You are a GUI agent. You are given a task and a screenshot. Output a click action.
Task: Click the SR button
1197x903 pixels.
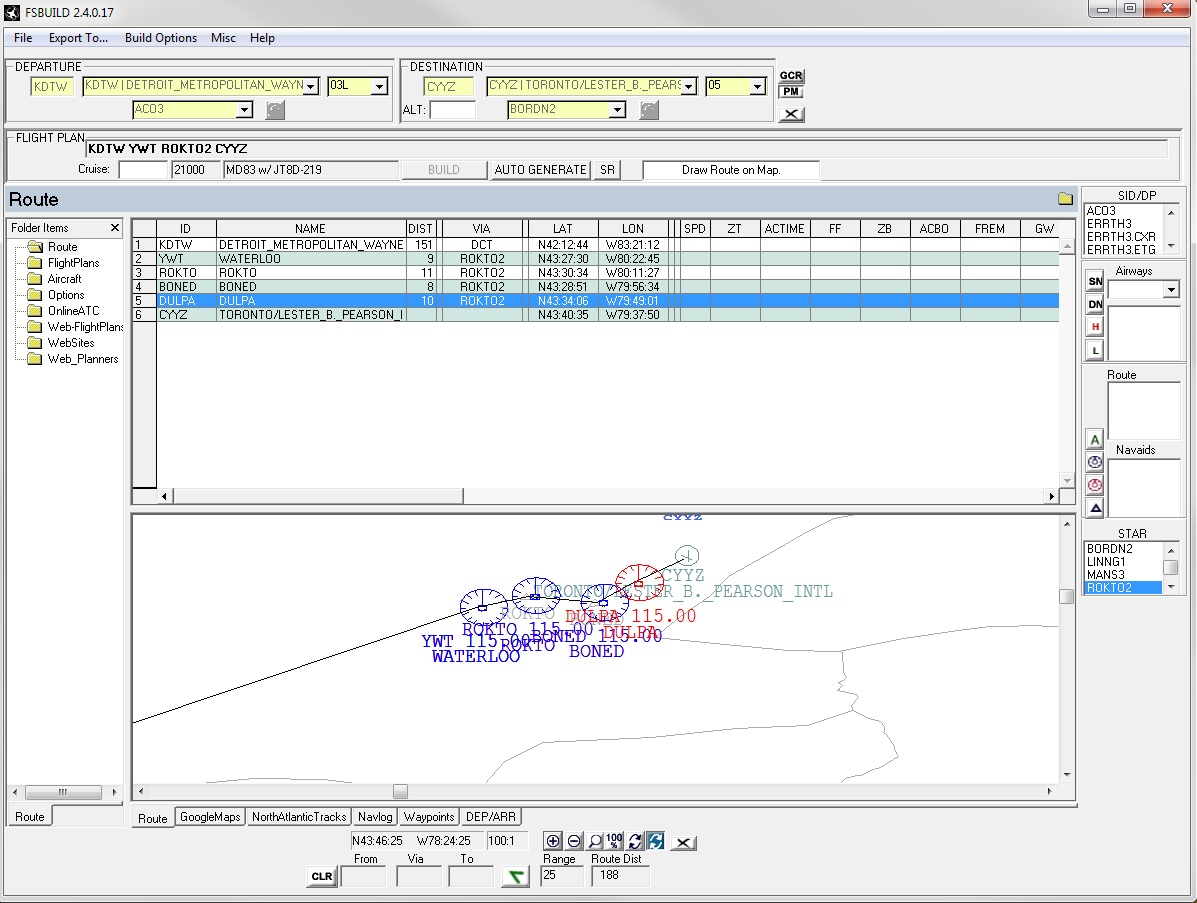[608, 169]
